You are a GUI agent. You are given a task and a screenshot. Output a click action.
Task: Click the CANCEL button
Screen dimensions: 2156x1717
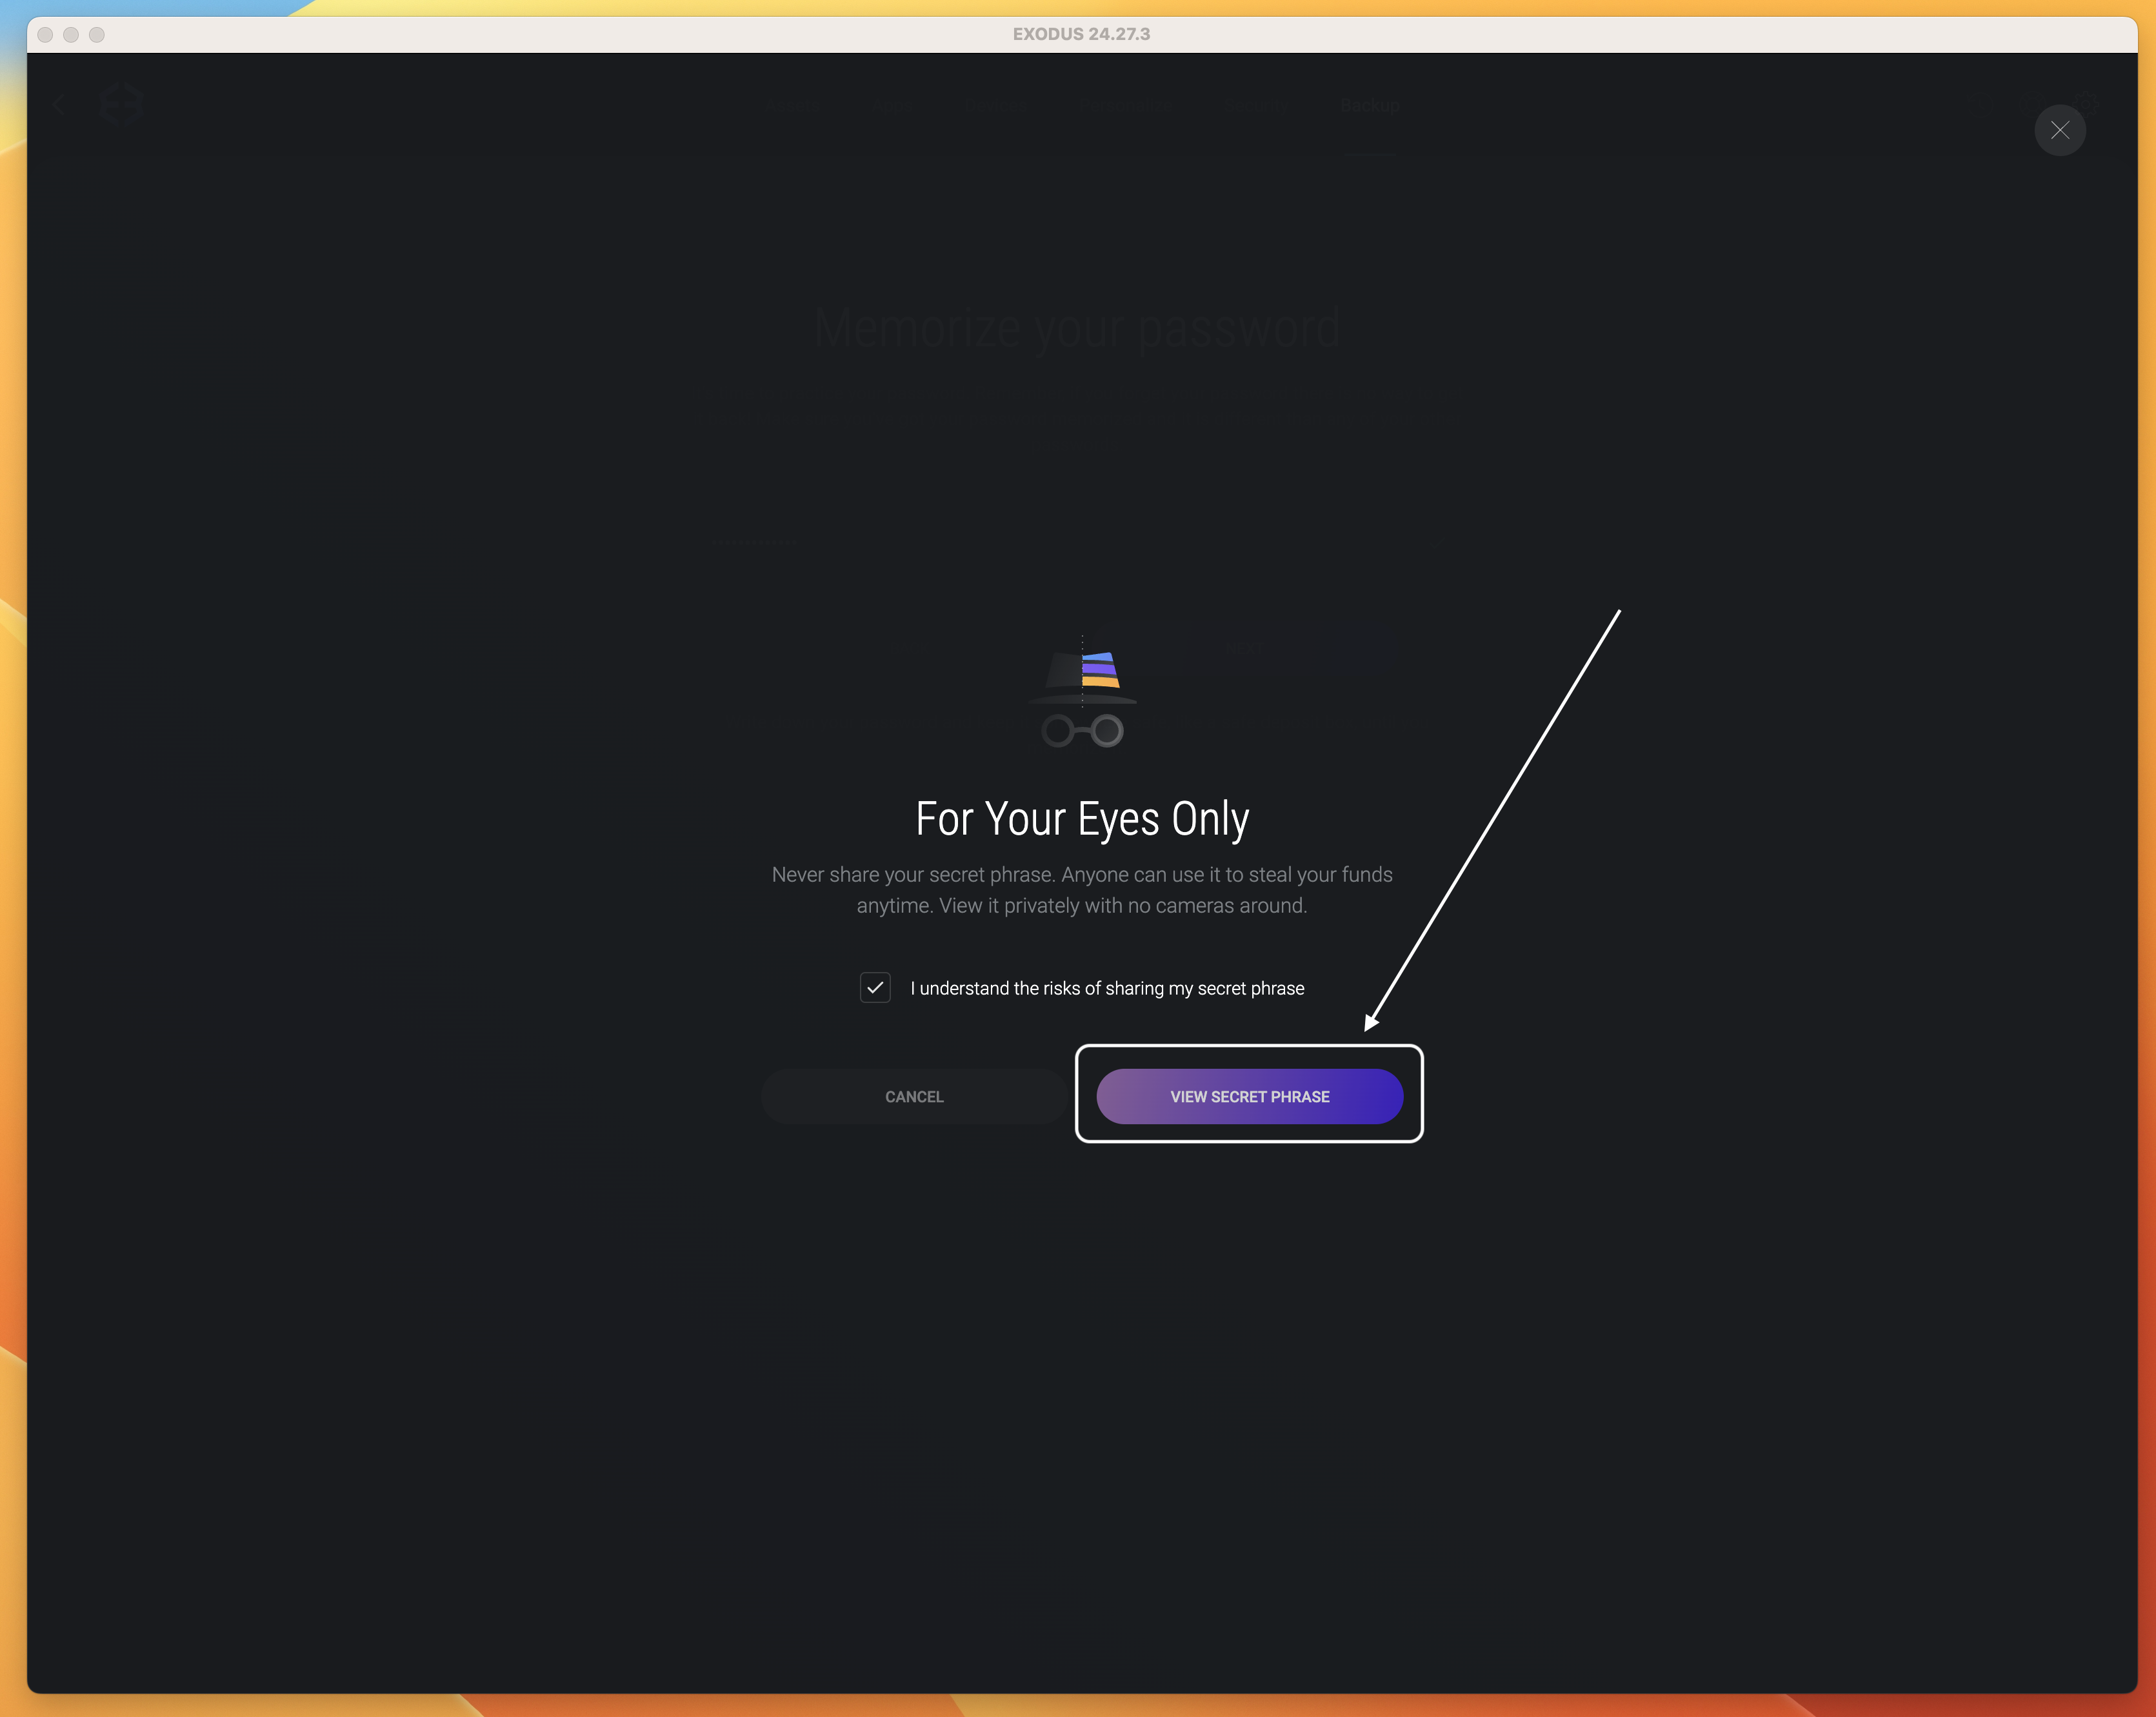point(913,1096)
